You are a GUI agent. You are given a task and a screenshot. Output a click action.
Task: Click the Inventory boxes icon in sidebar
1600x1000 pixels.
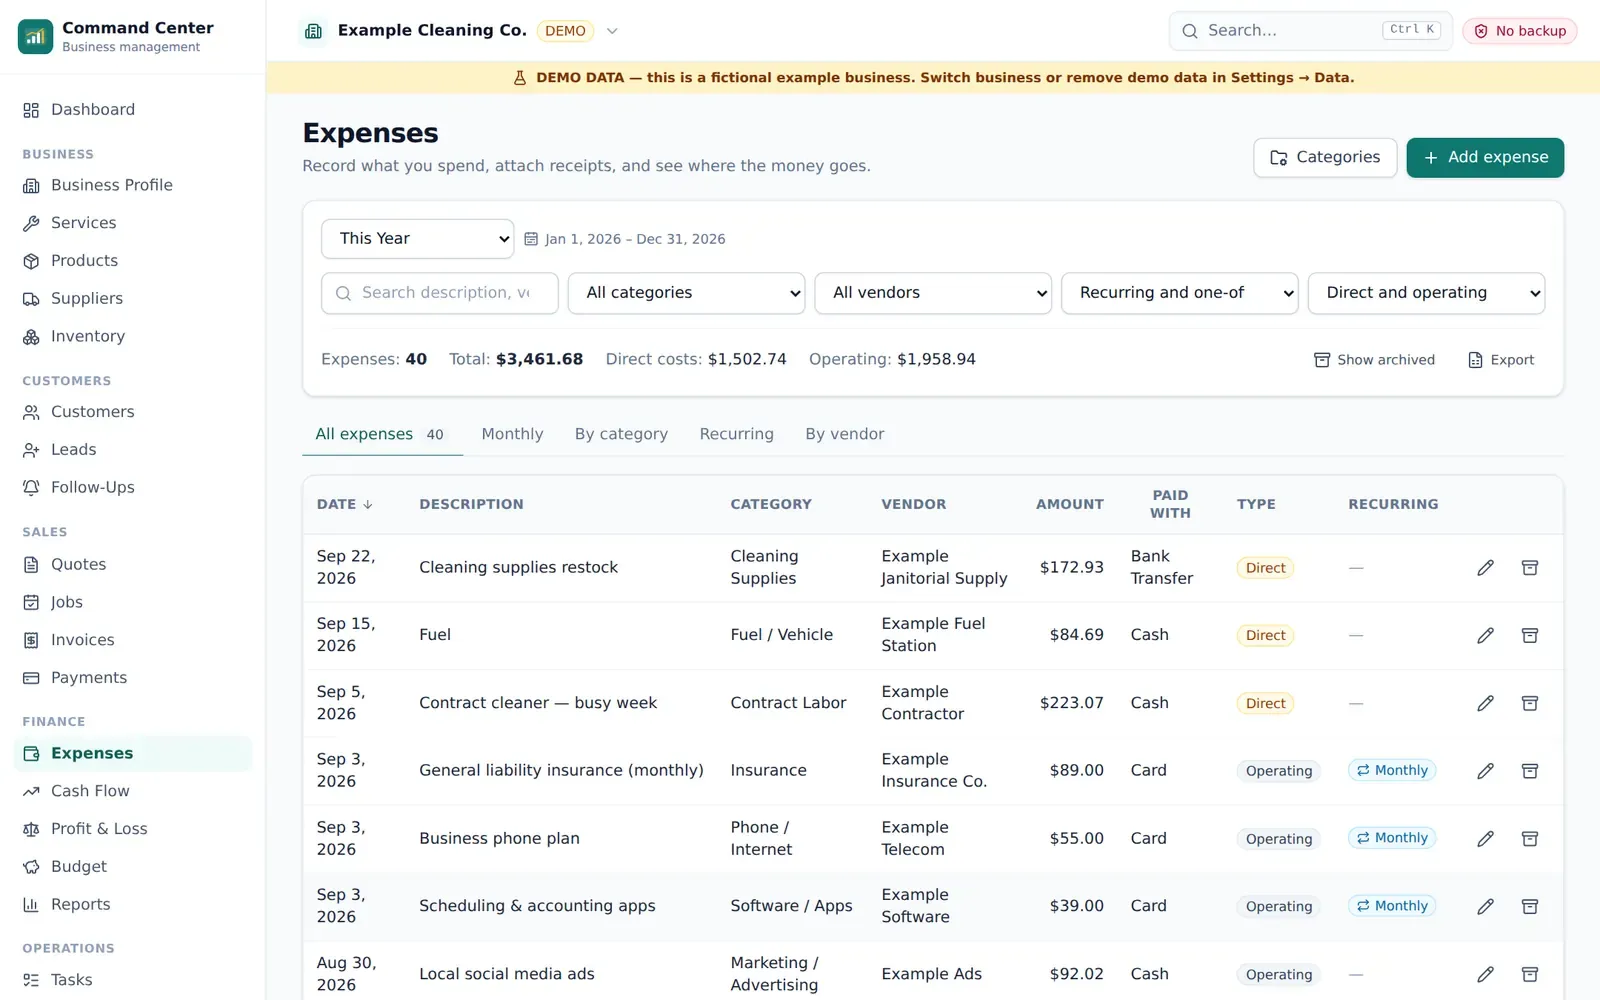pyautogui.click(x=31, y=337)
